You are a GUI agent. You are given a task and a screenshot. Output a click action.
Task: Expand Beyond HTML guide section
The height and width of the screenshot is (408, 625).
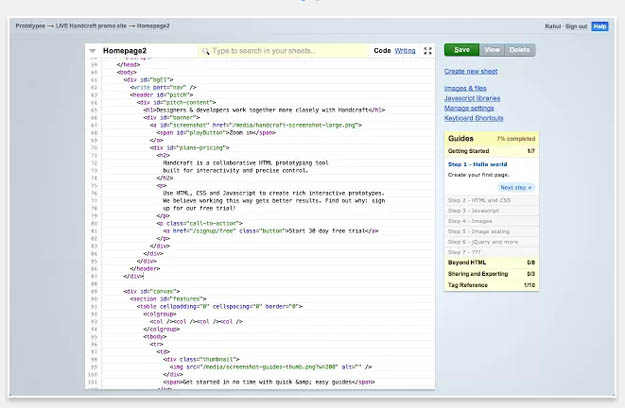tap(491, 263)
